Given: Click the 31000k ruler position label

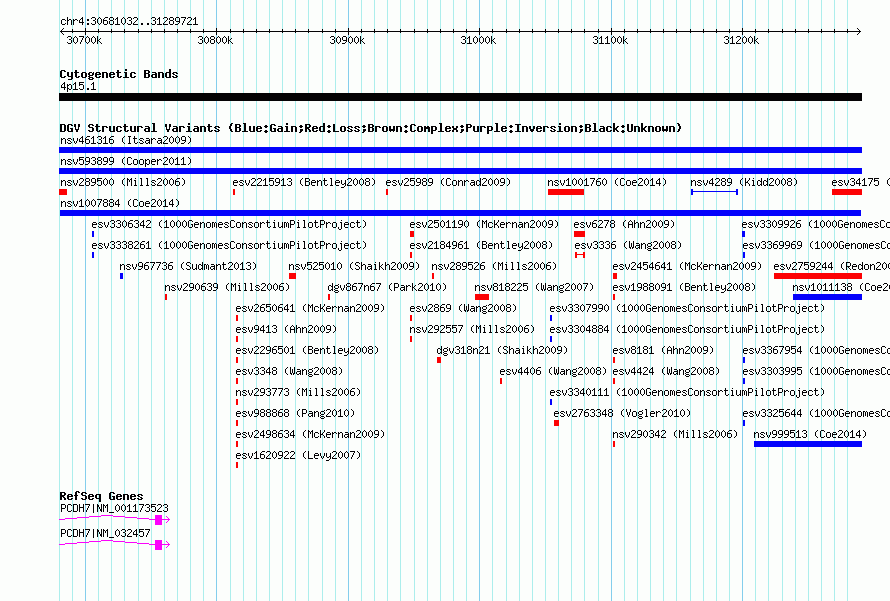Looking at the screenshot, I should click(x=478, y=40).
